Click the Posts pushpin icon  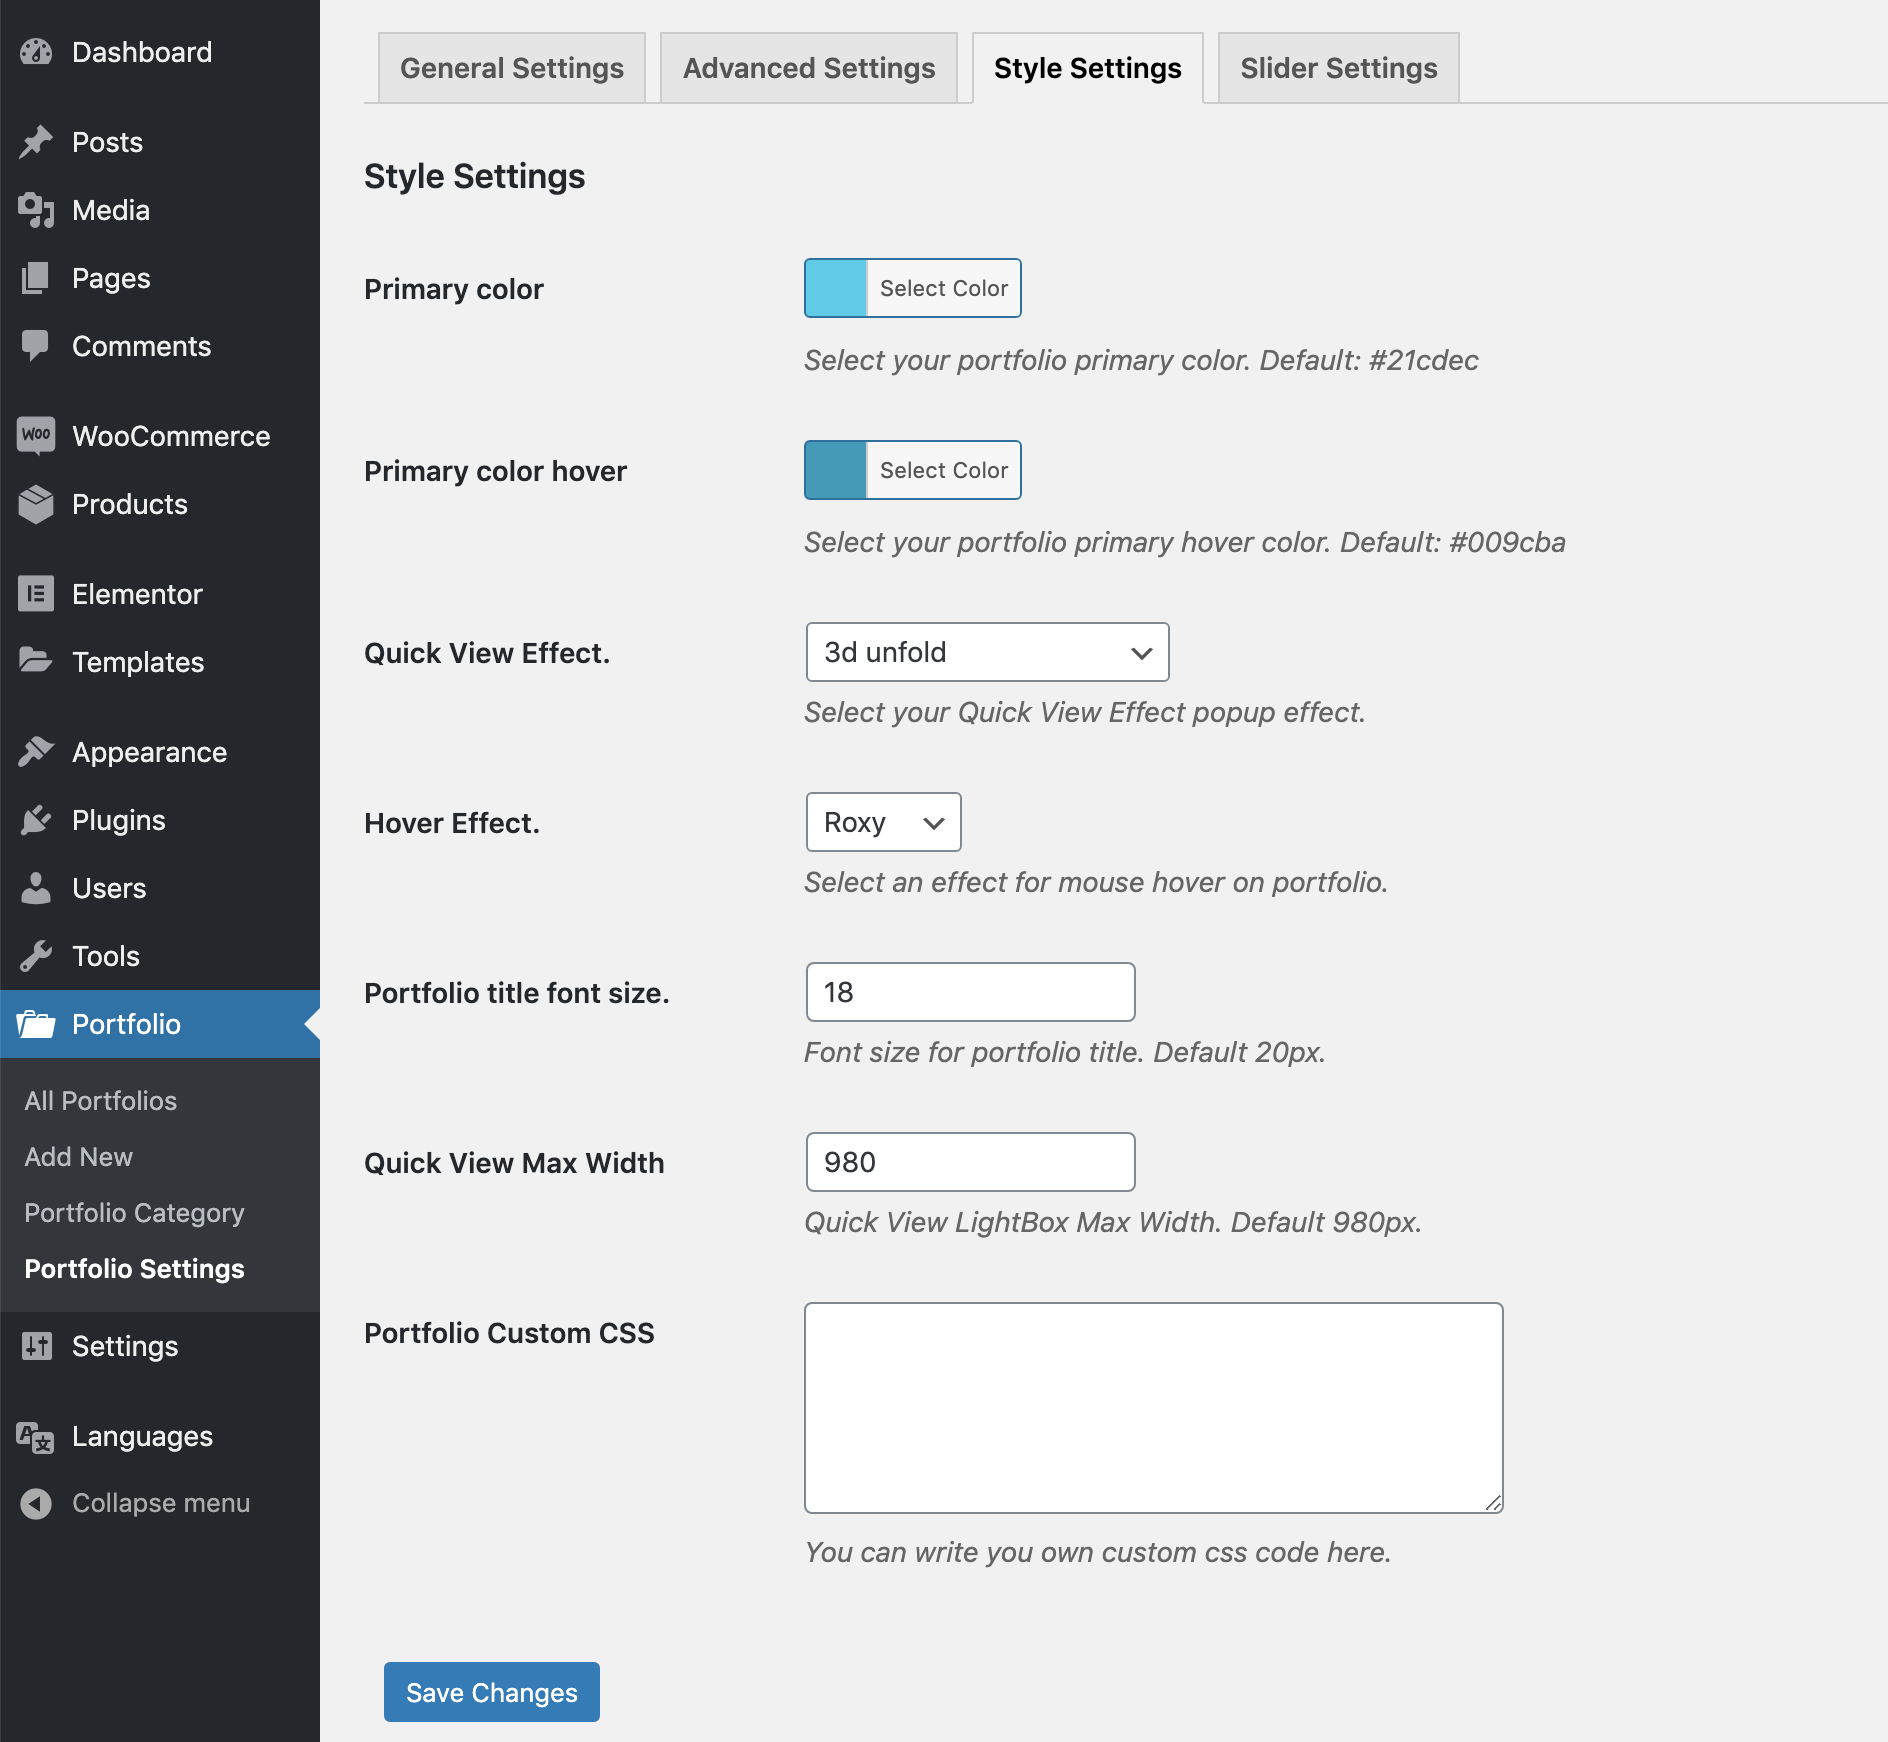36,142
